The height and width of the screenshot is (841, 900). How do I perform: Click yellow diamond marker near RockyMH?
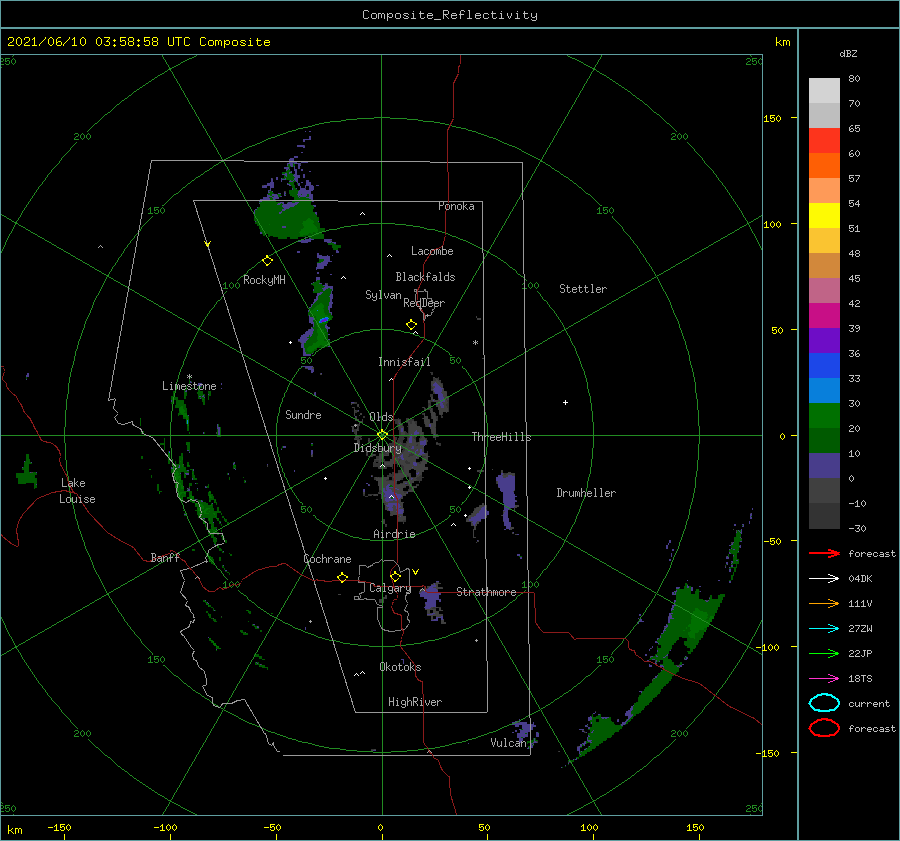point(267,261)
